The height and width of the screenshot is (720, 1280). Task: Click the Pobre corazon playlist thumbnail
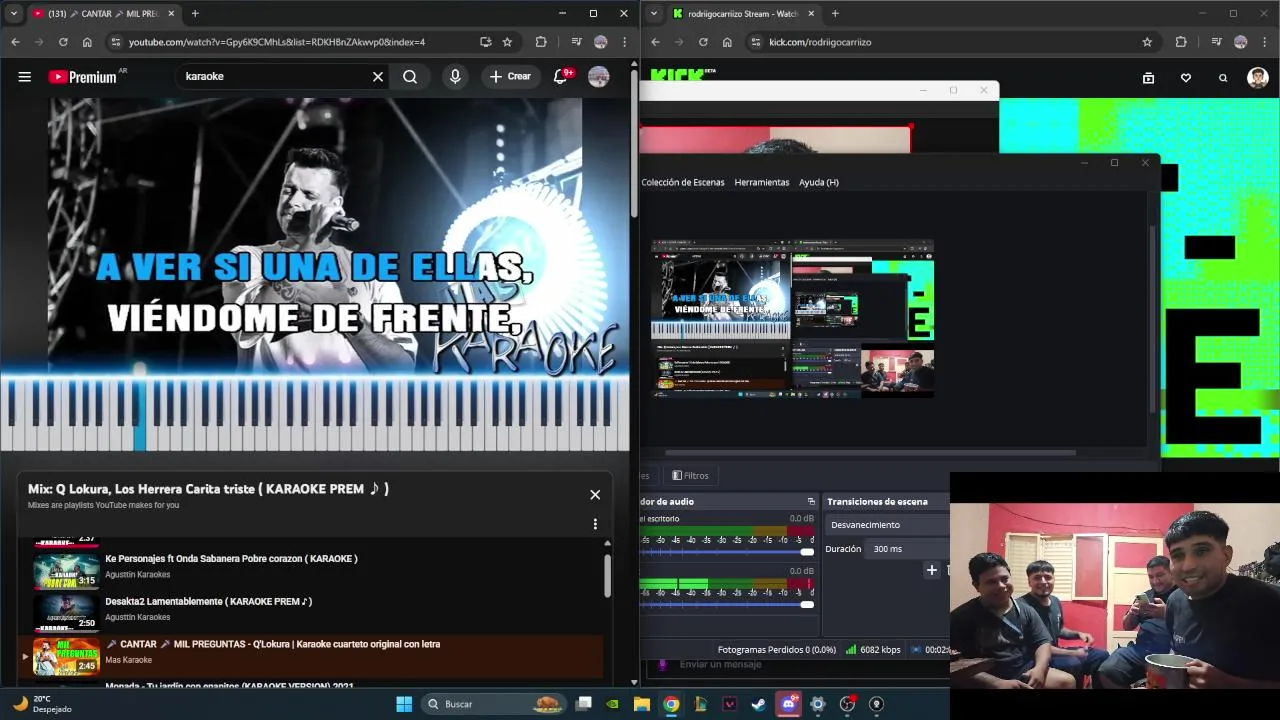66,570
